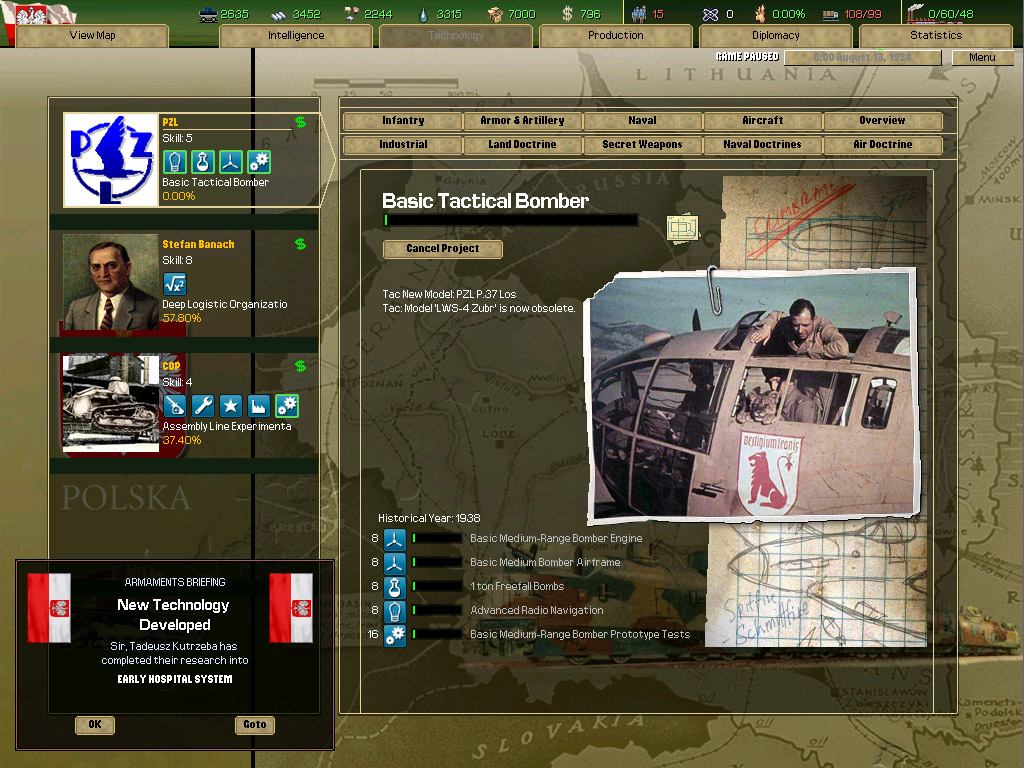Image resolution: width=1024 pixels, height=768 pixels.
Task: Click the green dollar sign on Stefan Banach
Action: (300, 244)
